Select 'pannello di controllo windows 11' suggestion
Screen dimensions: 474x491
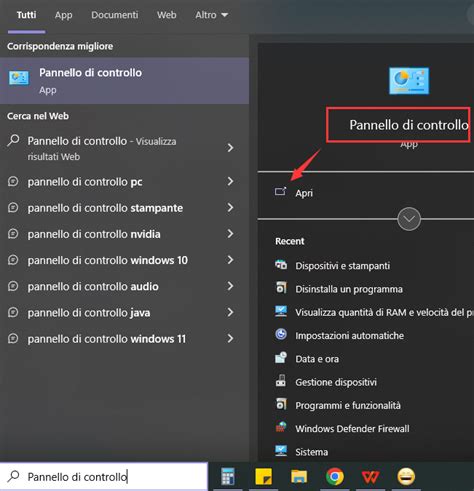107,339
